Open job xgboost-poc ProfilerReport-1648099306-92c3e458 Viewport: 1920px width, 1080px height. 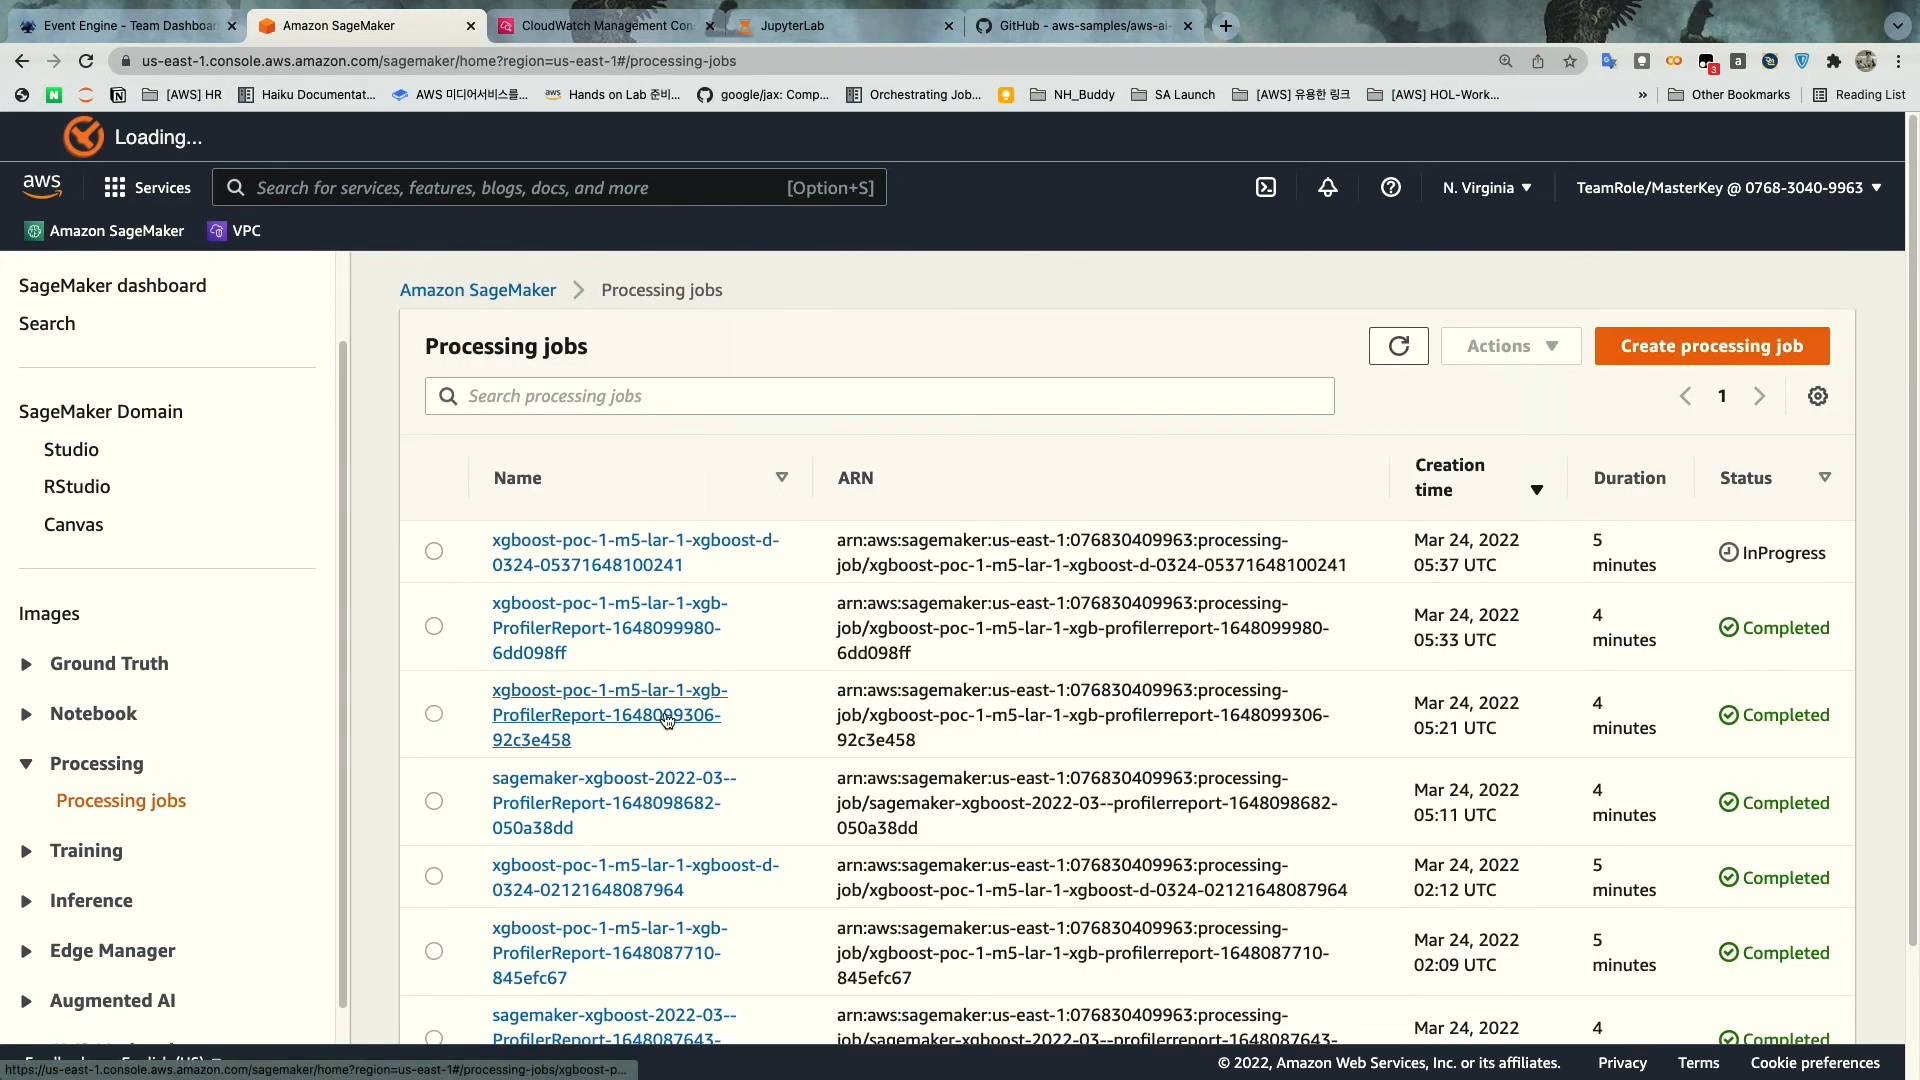(609, 715)
